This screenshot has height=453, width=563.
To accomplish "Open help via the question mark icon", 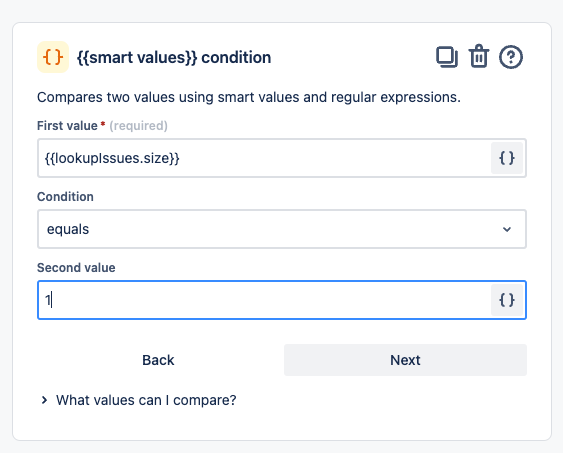I will point(511,57).
